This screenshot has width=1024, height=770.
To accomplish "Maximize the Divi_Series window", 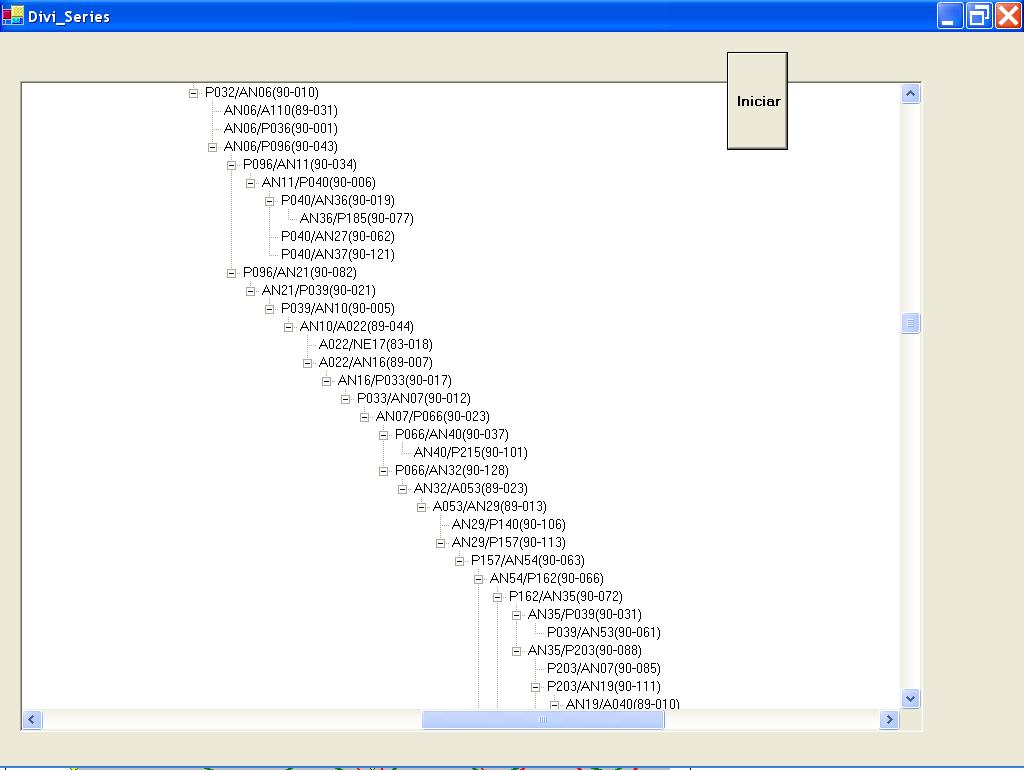I will [979, 16].
